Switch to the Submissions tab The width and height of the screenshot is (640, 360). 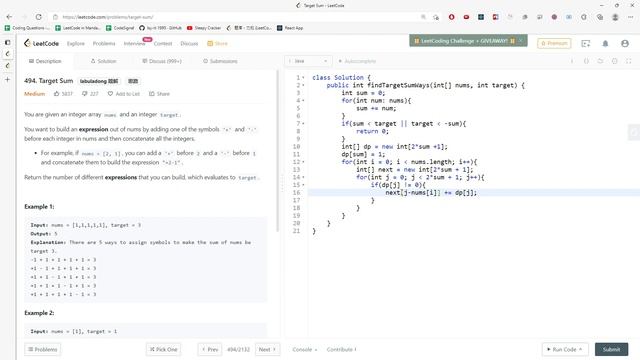[220, 61]
